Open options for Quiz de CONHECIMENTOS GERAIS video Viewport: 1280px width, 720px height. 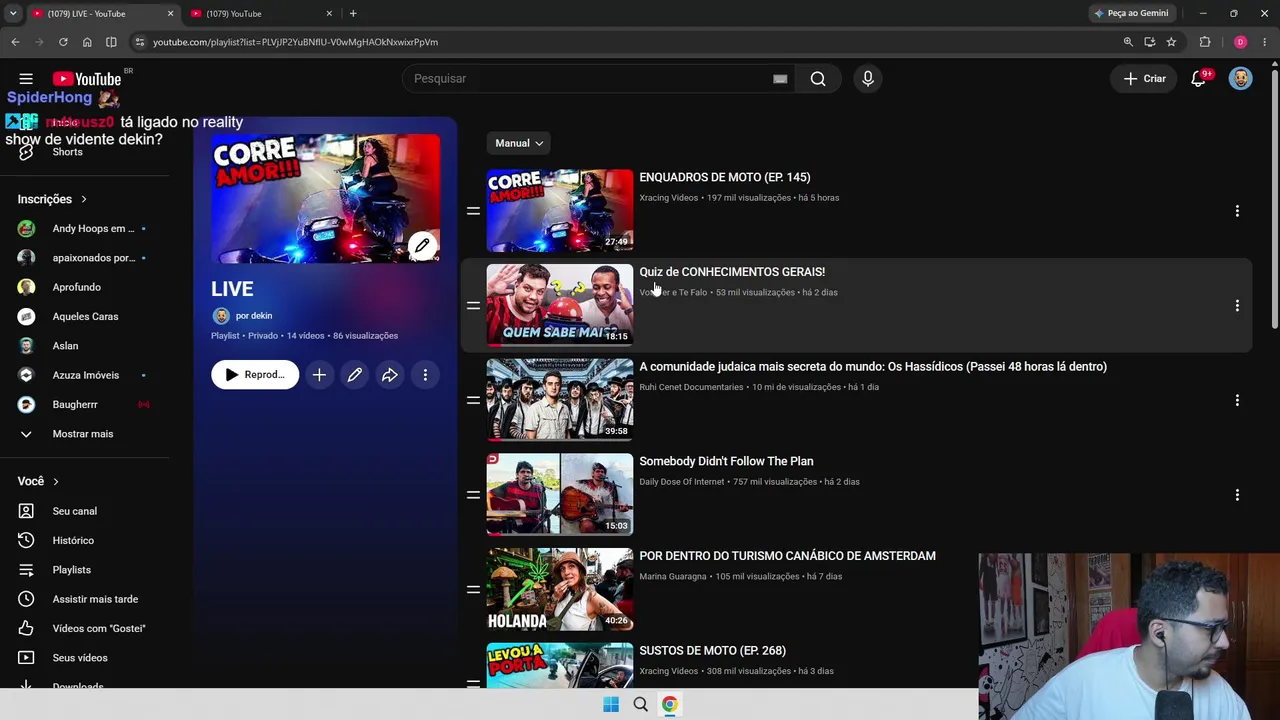point(1237,306)
